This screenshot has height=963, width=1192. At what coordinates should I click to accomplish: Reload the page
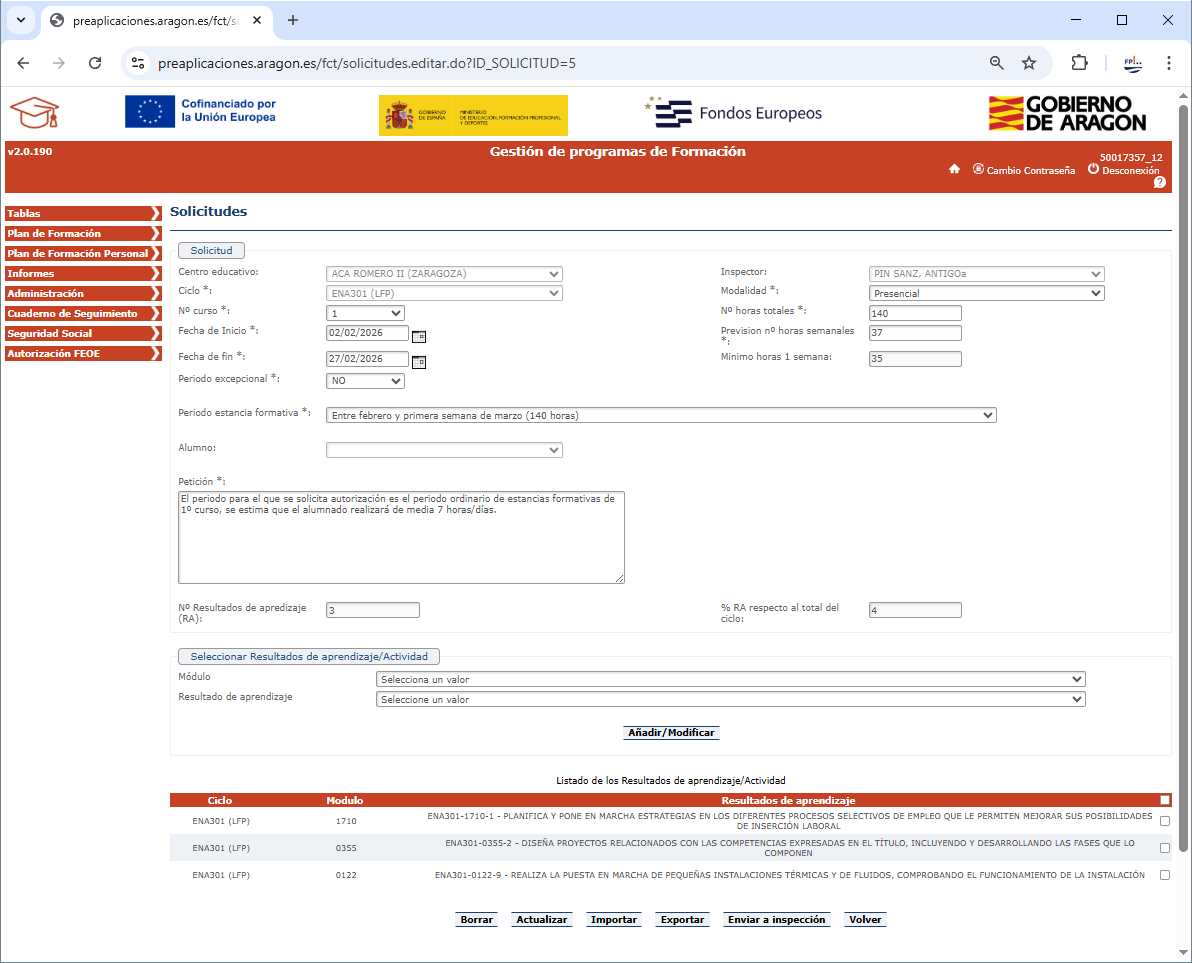click(x=95, y=63)
